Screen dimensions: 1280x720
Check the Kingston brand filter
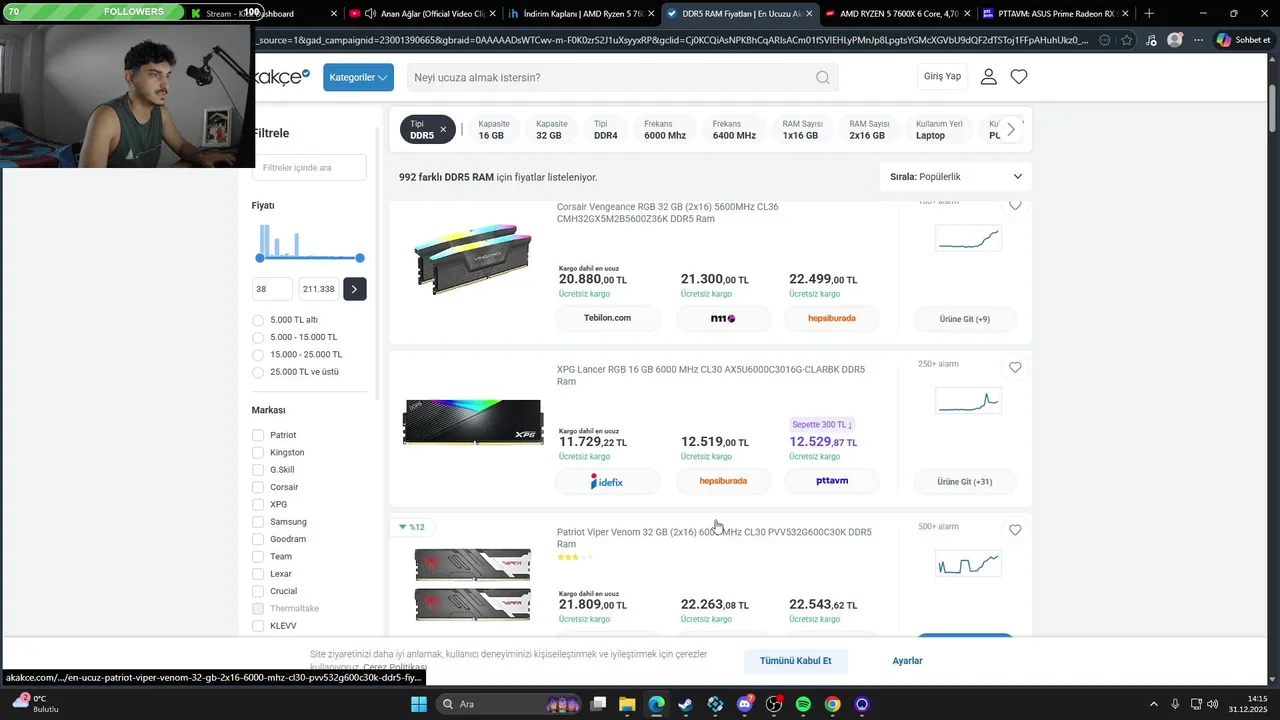pos(258,452)
